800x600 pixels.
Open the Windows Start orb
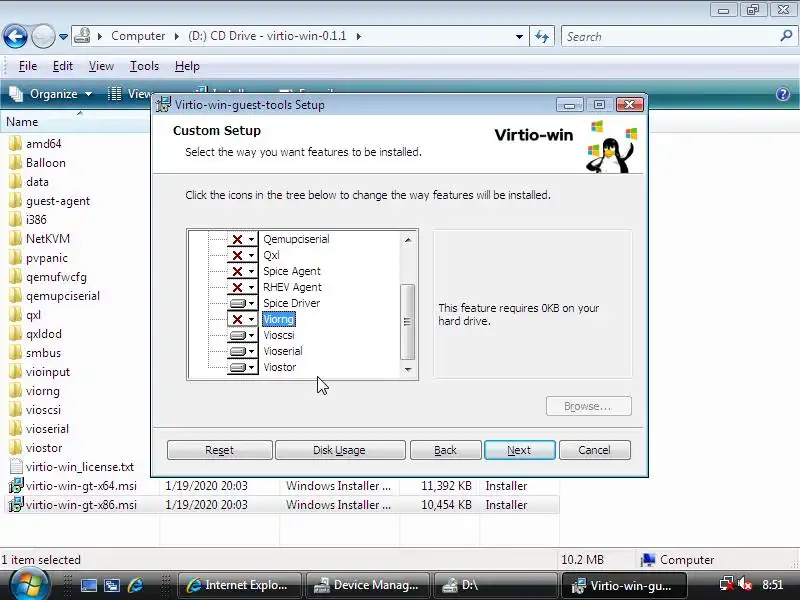coord(30,584)
